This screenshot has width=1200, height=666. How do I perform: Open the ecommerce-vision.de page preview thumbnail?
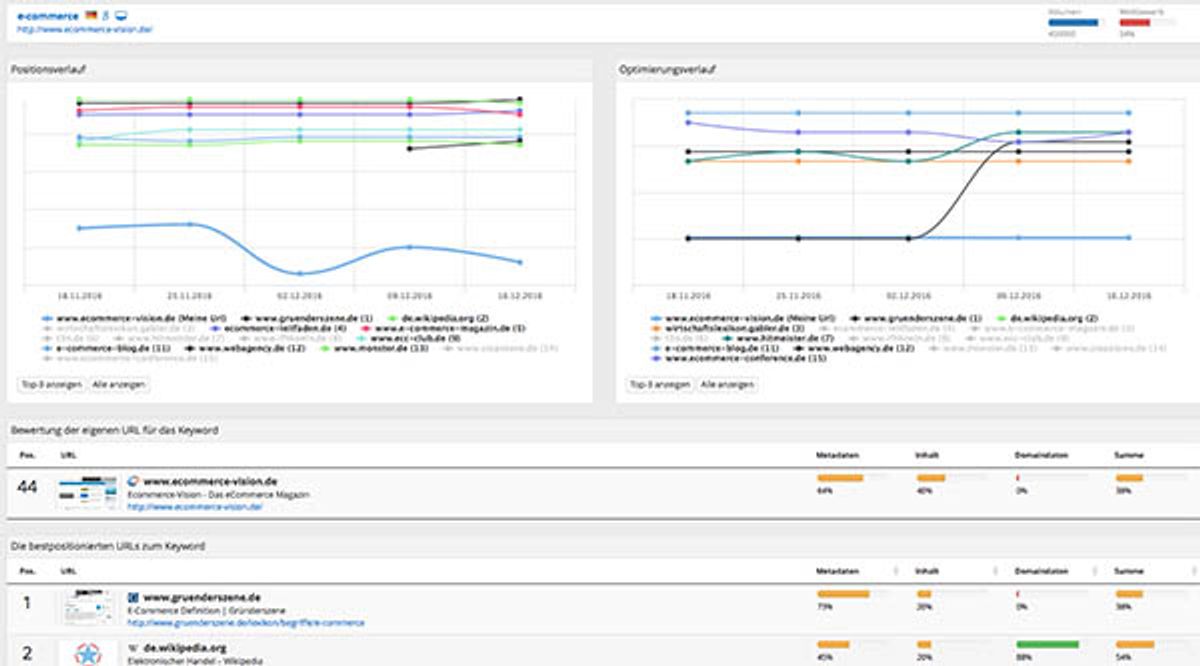click(88, 493)
